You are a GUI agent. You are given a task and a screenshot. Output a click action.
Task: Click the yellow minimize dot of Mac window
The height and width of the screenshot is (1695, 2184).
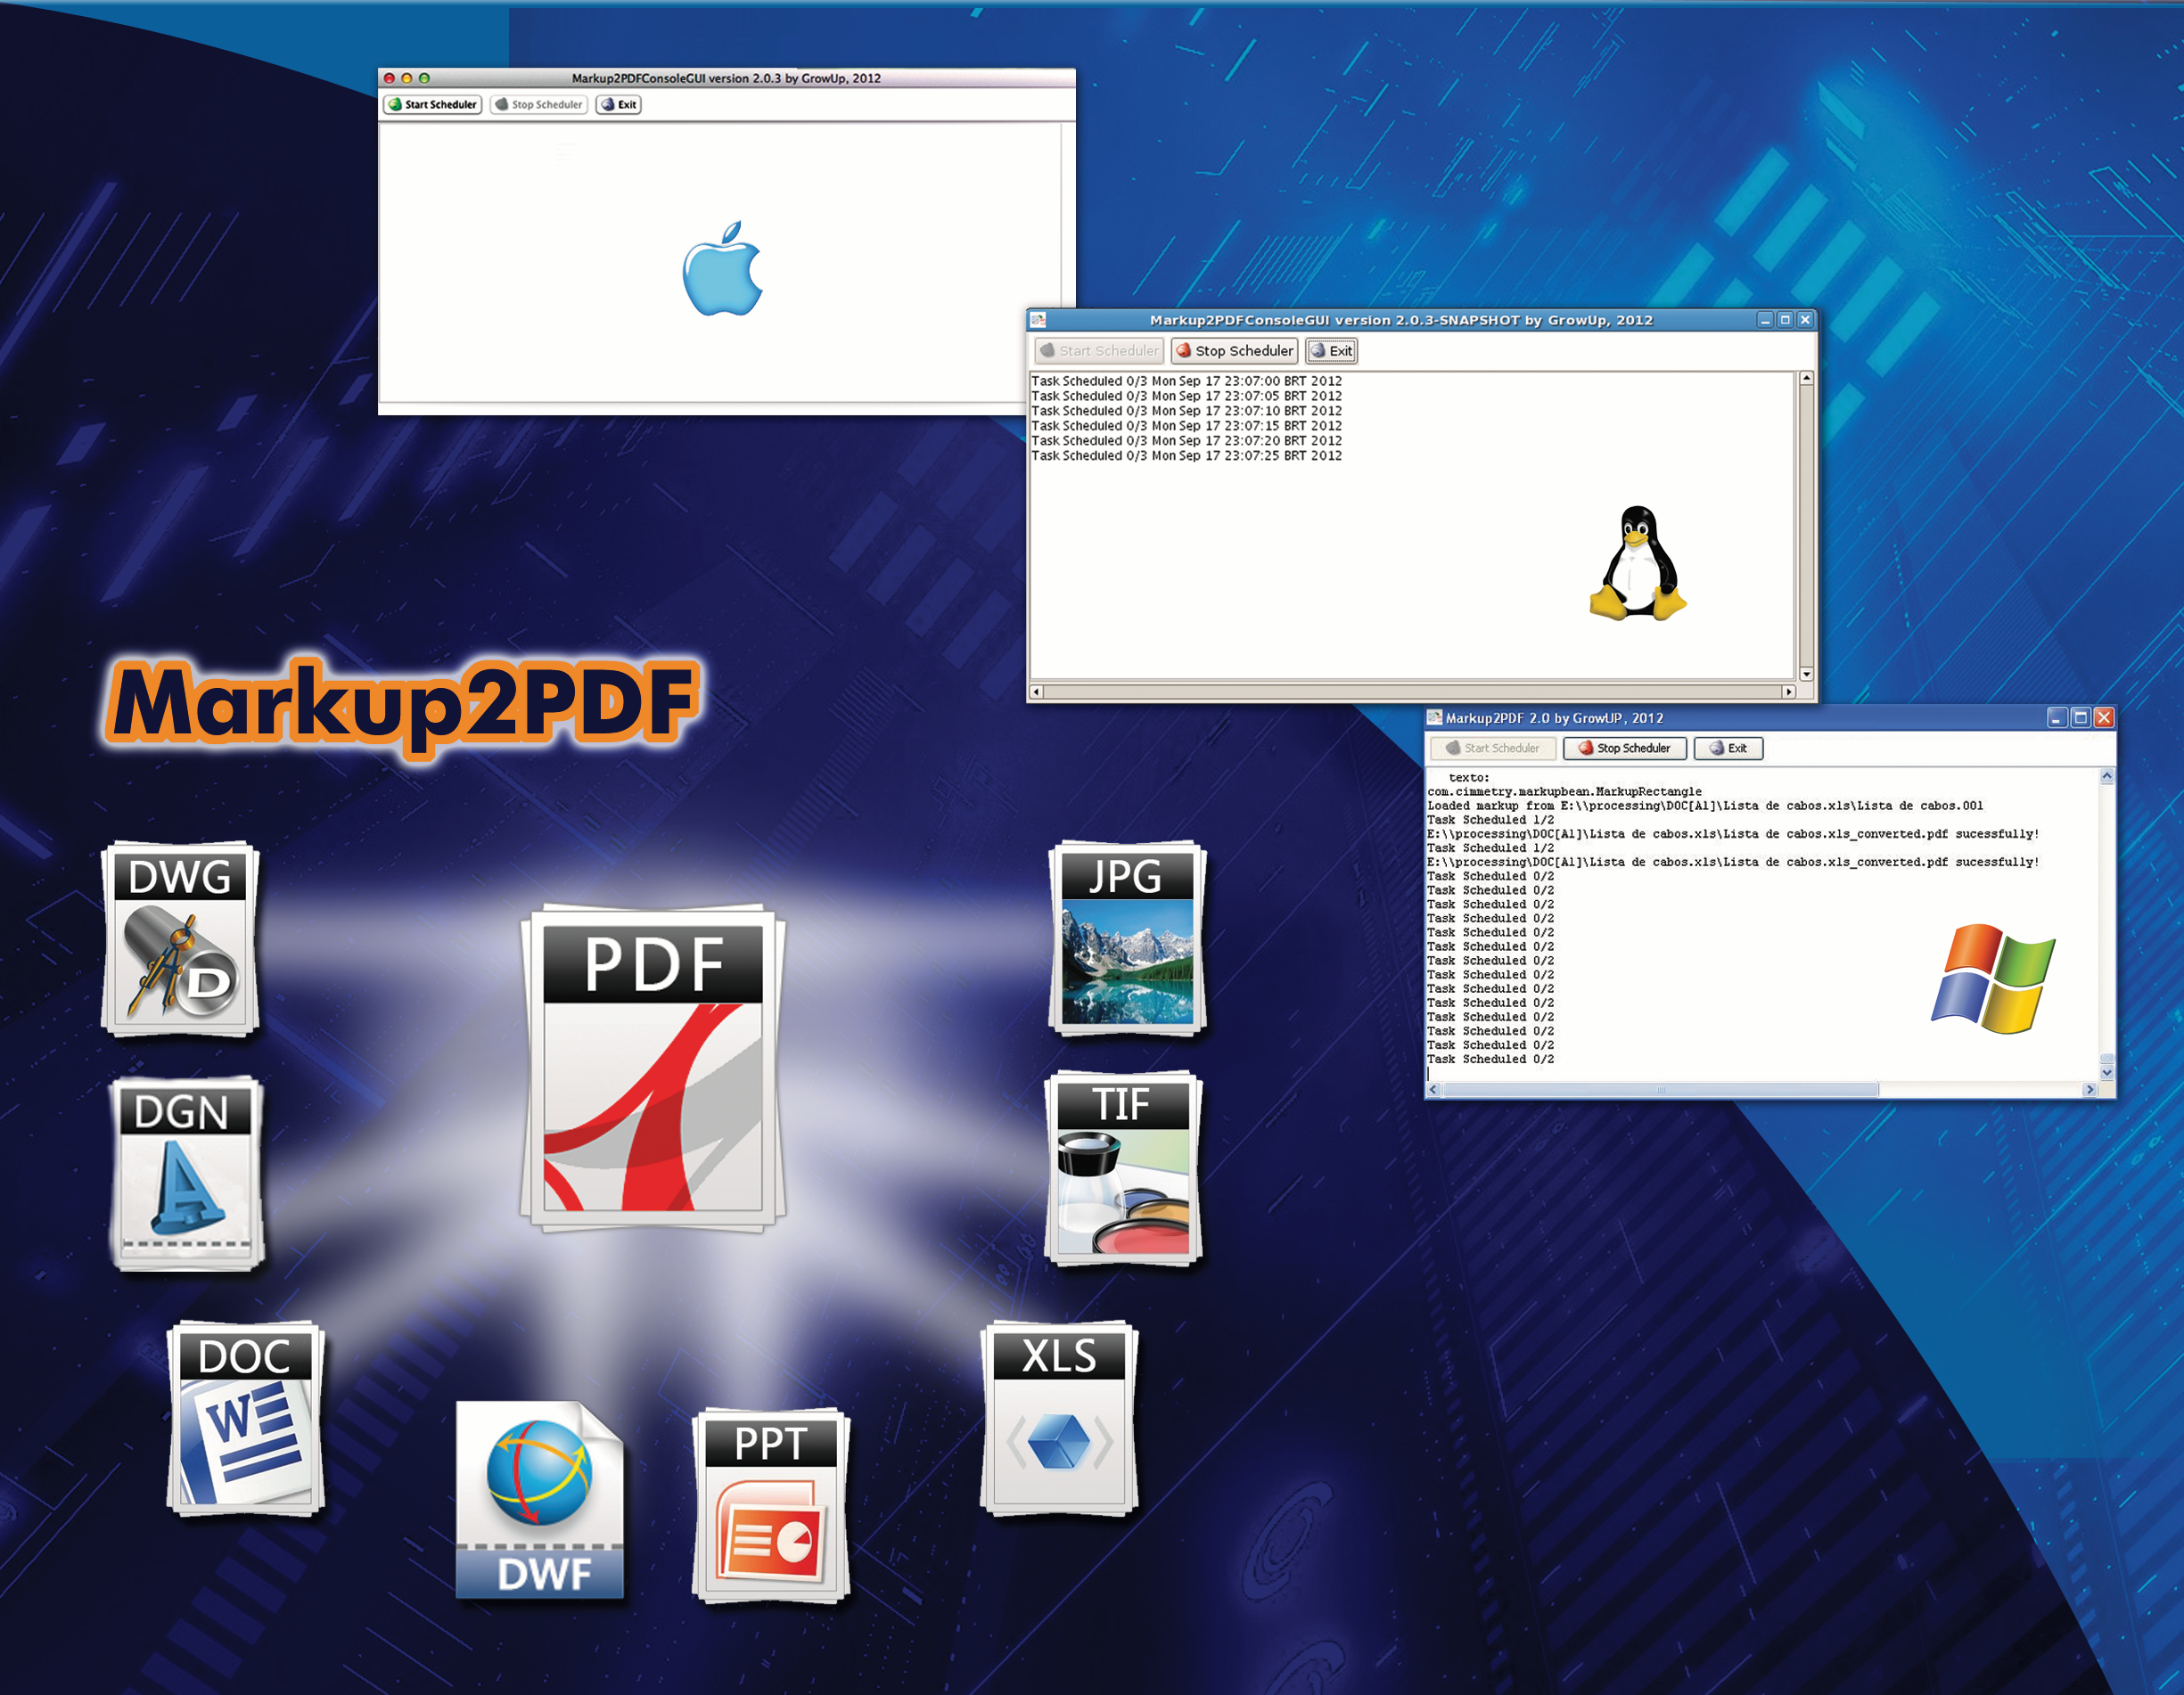[x=407, y=78]
